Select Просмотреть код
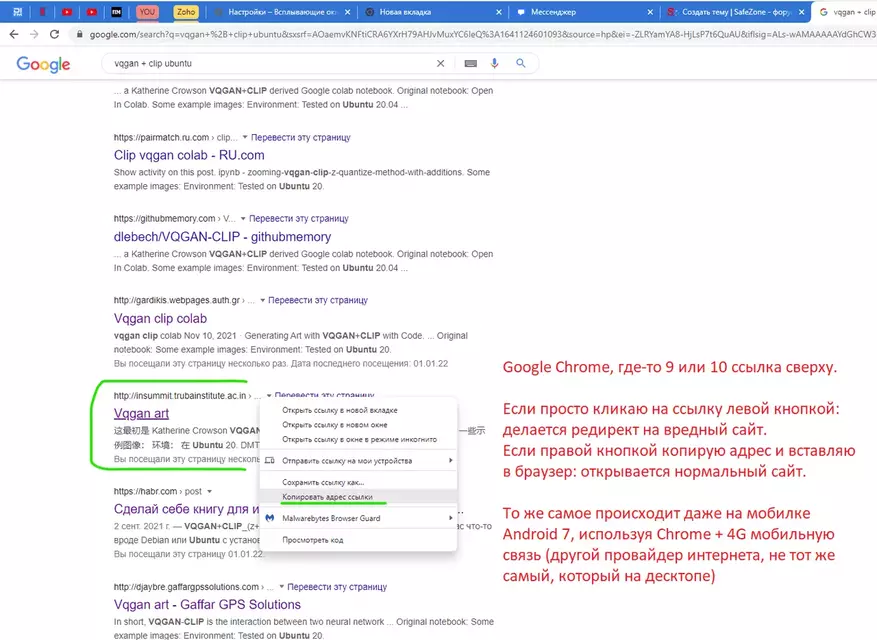The height and width of the screenshot is (640, 877). [358, 540]
